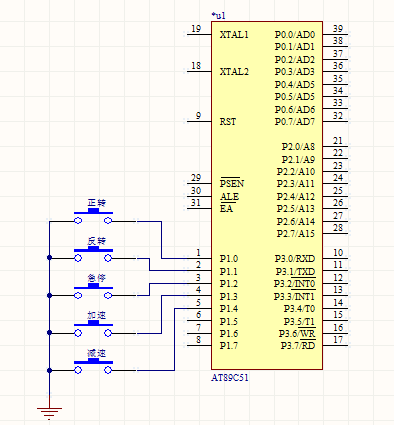The image size is (394, 425).
Task: Click the wire junction dot beside 反转 switch
Action: coord(49,258)
